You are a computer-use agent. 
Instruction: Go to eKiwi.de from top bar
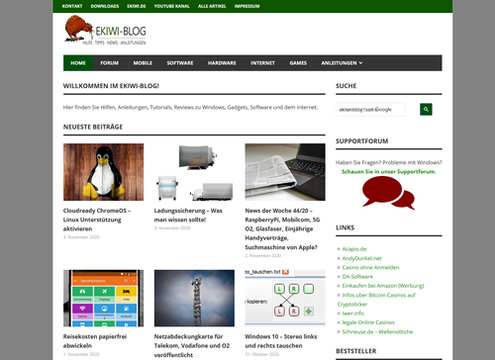(136, 6)
